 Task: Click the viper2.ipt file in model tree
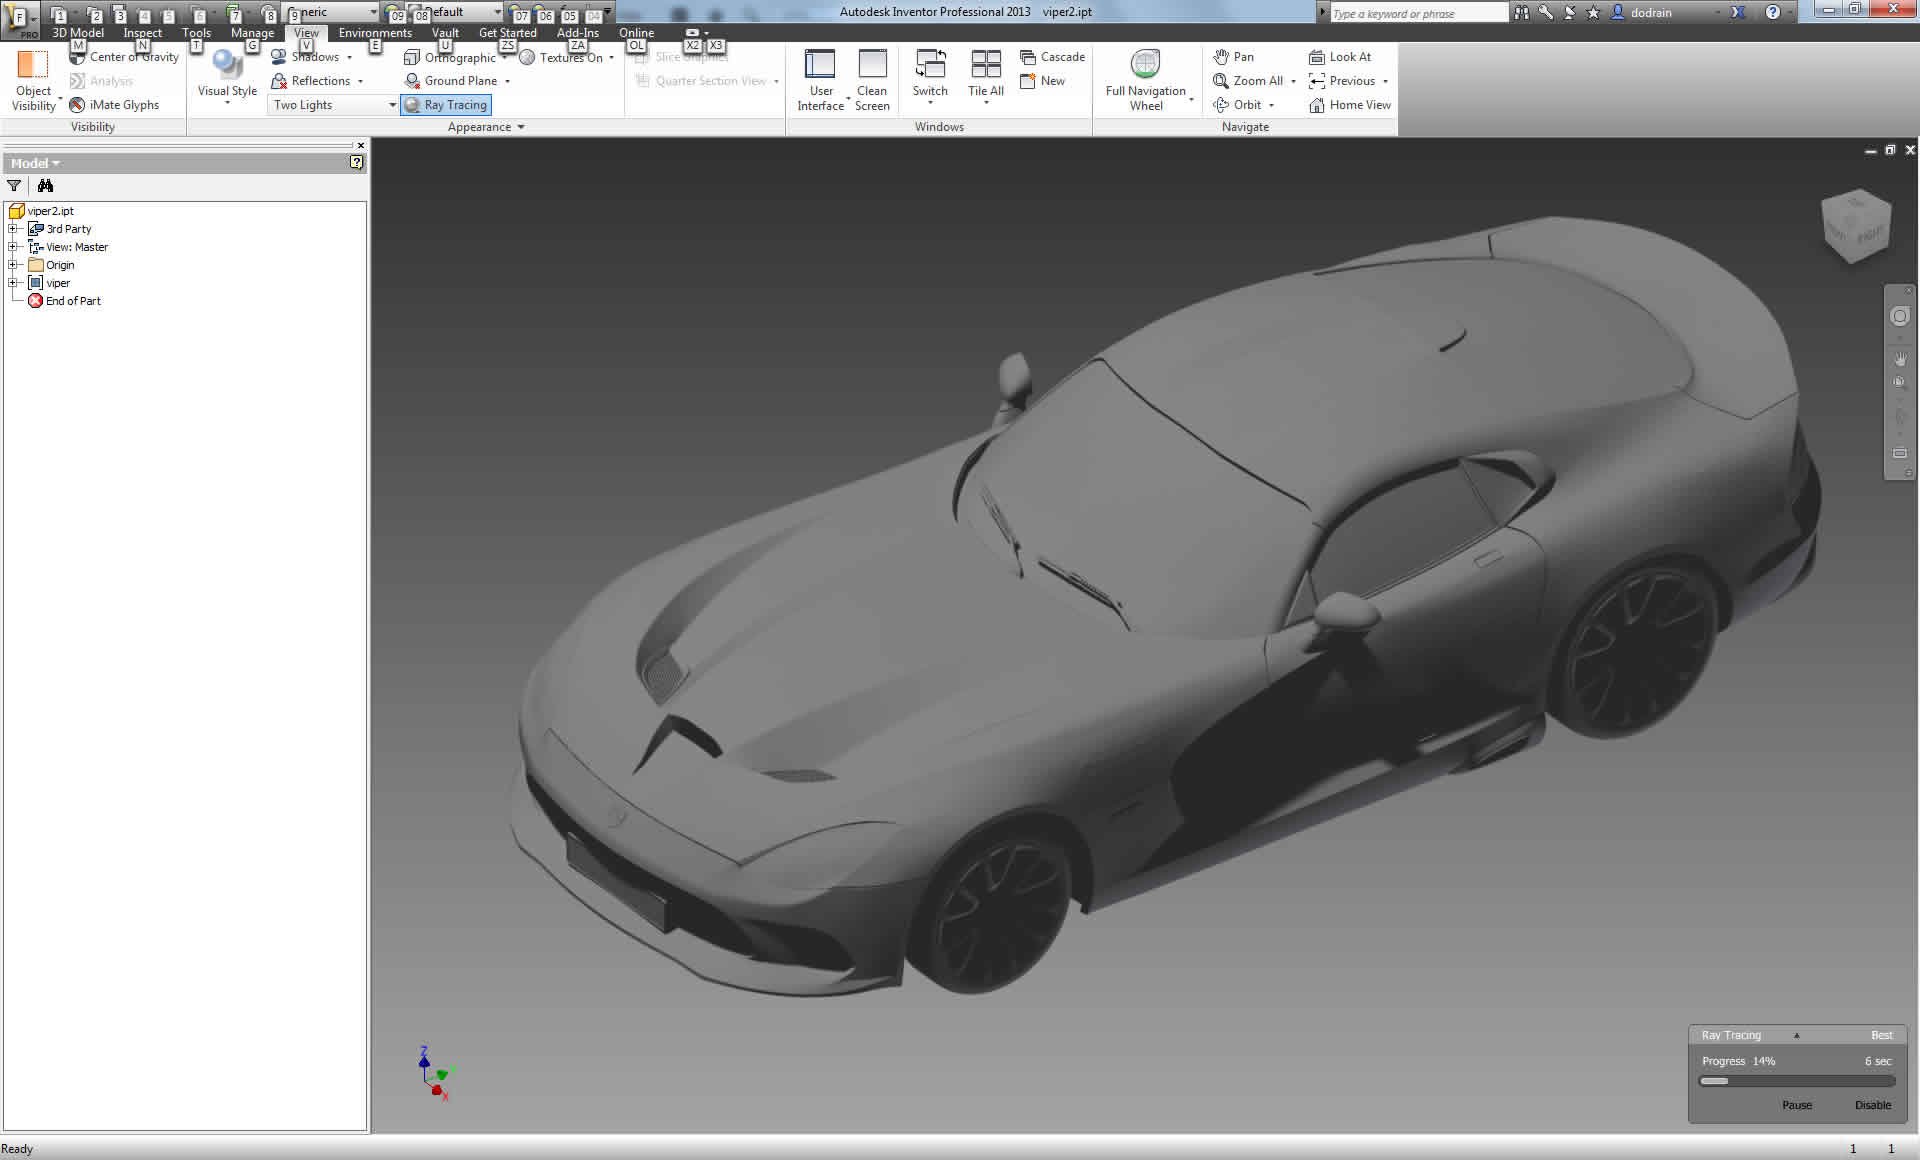click(52, 210)
